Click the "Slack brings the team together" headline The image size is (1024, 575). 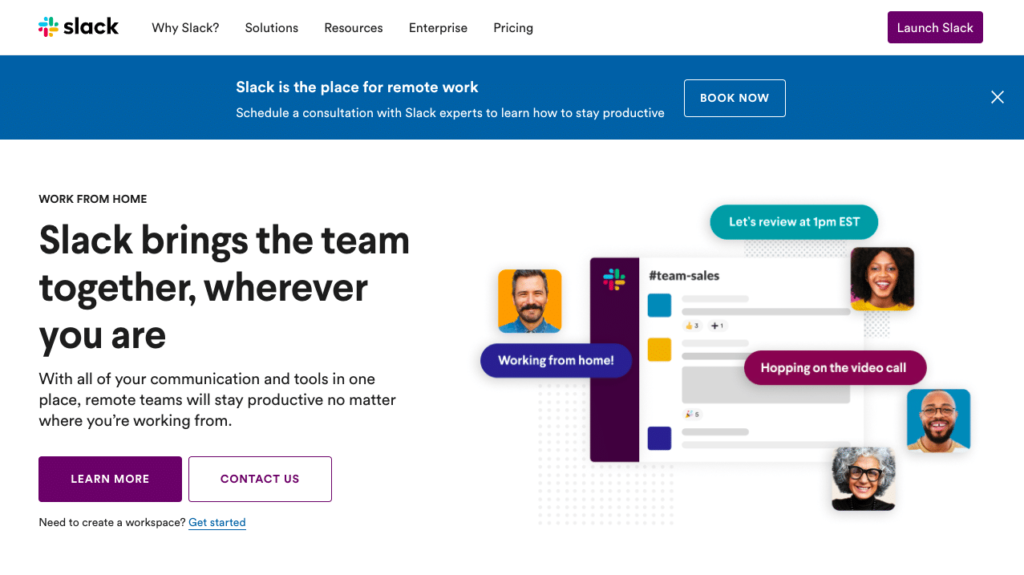[x=224, y=288]
